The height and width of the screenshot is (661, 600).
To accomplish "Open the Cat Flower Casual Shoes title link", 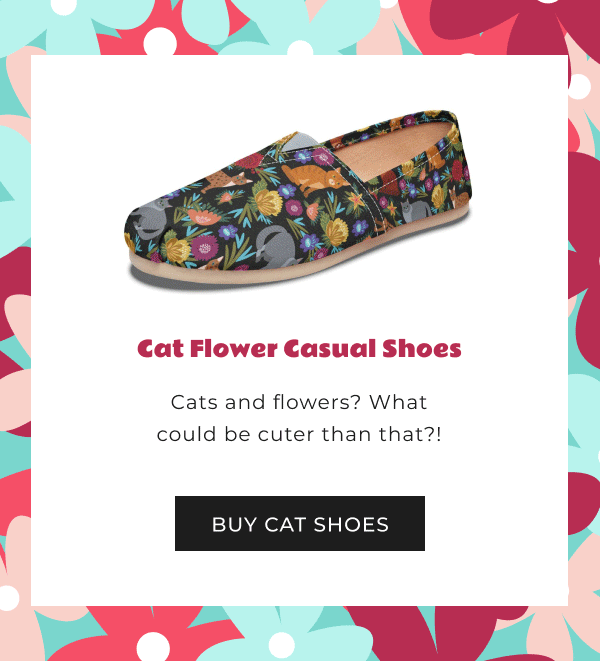I will pyautogui.click(x=299, y=348).
